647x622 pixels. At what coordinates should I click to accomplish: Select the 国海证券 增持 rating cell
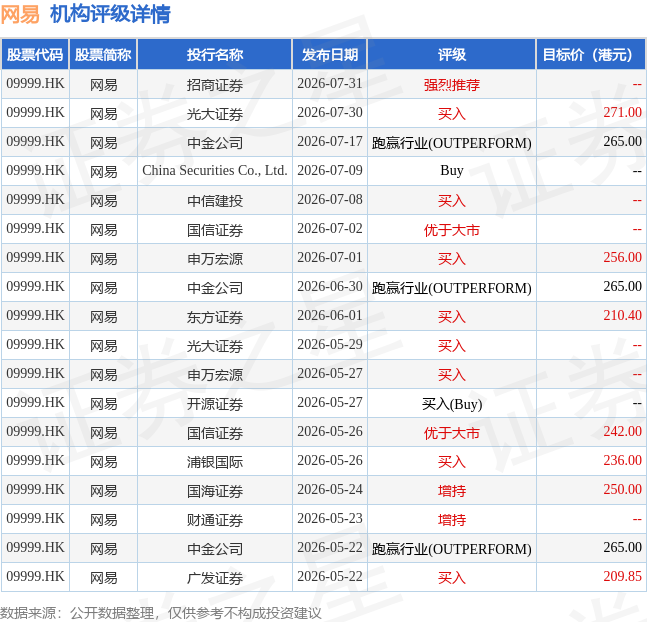(452, 490)
